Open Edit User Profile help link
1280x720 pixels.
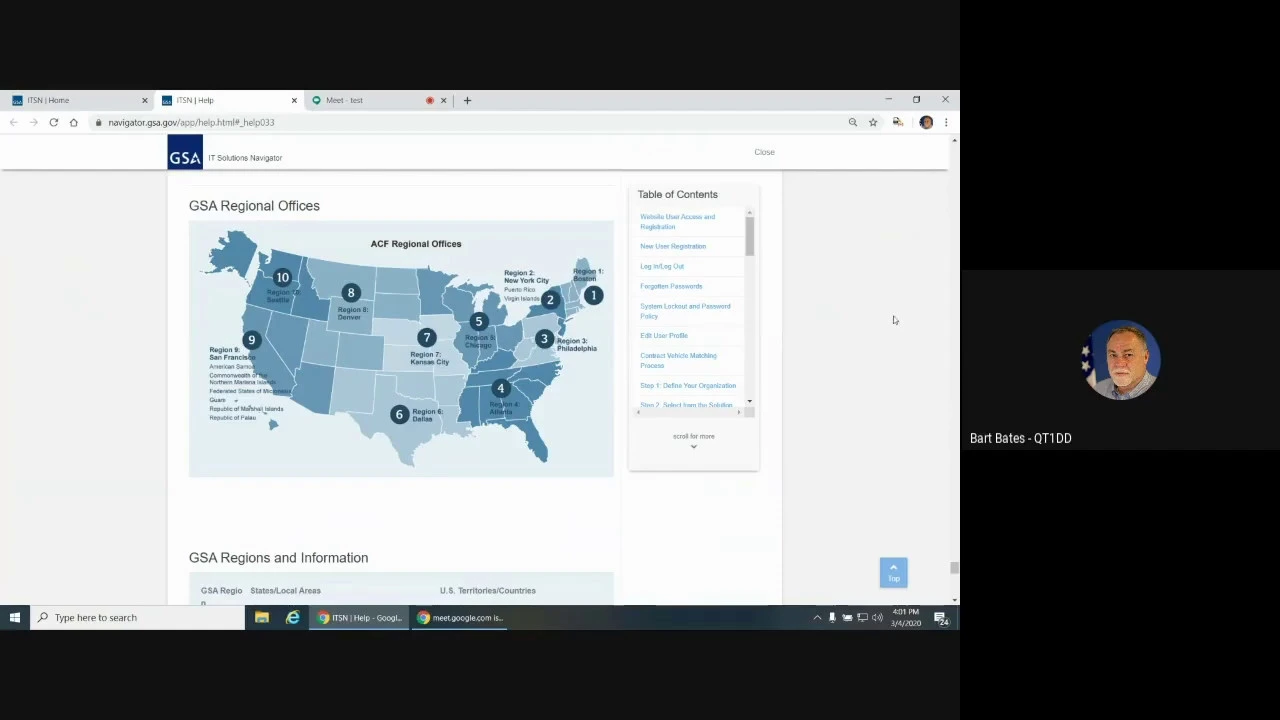coord(664,335)
